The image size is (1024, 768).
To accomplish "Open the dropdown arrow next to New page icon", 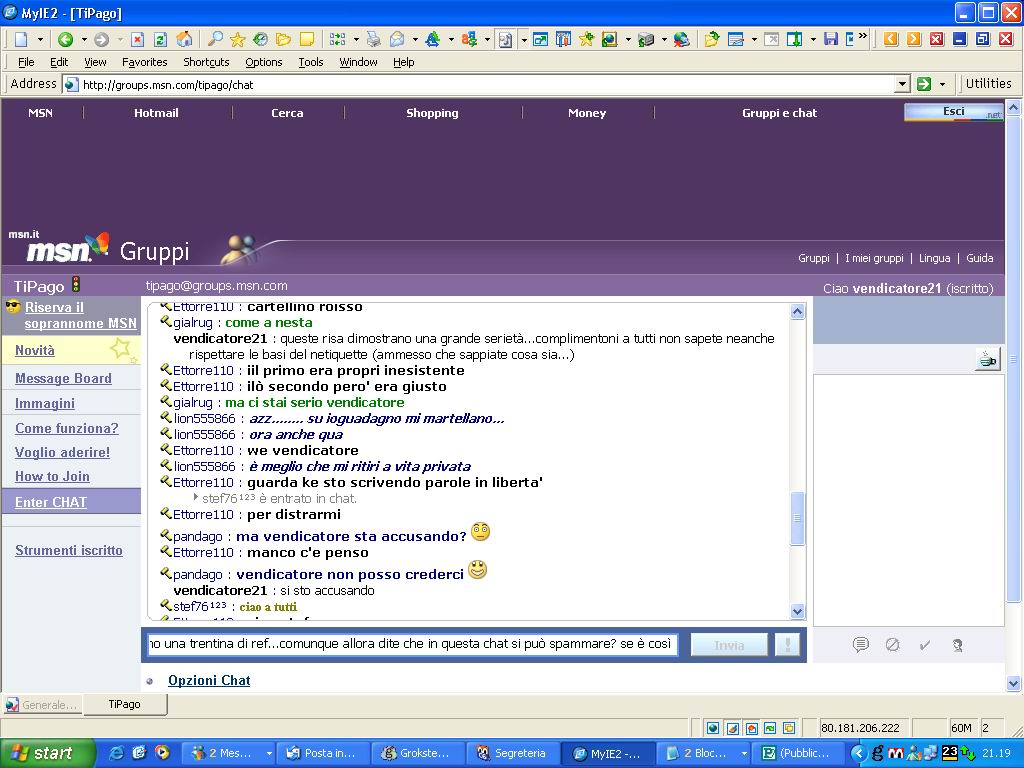I will pos(40,40).
